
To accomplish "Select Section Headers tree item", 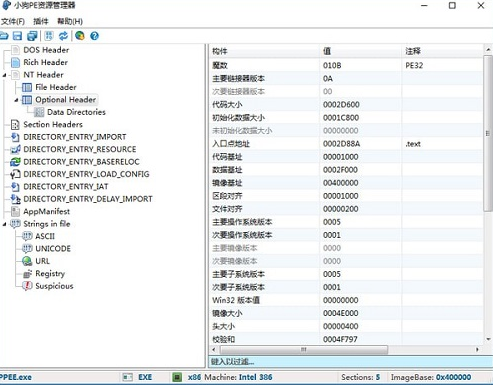I will (53, 125).
